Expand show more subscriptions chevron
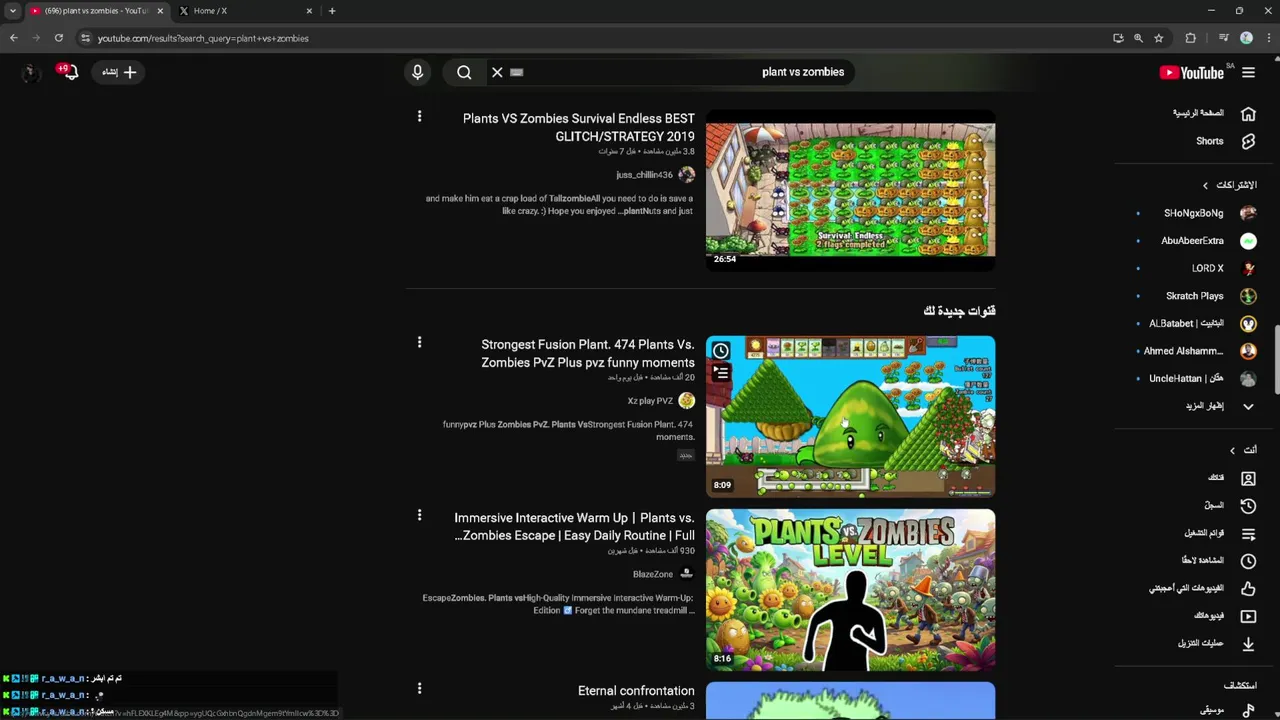 (x=1248, y=406)
